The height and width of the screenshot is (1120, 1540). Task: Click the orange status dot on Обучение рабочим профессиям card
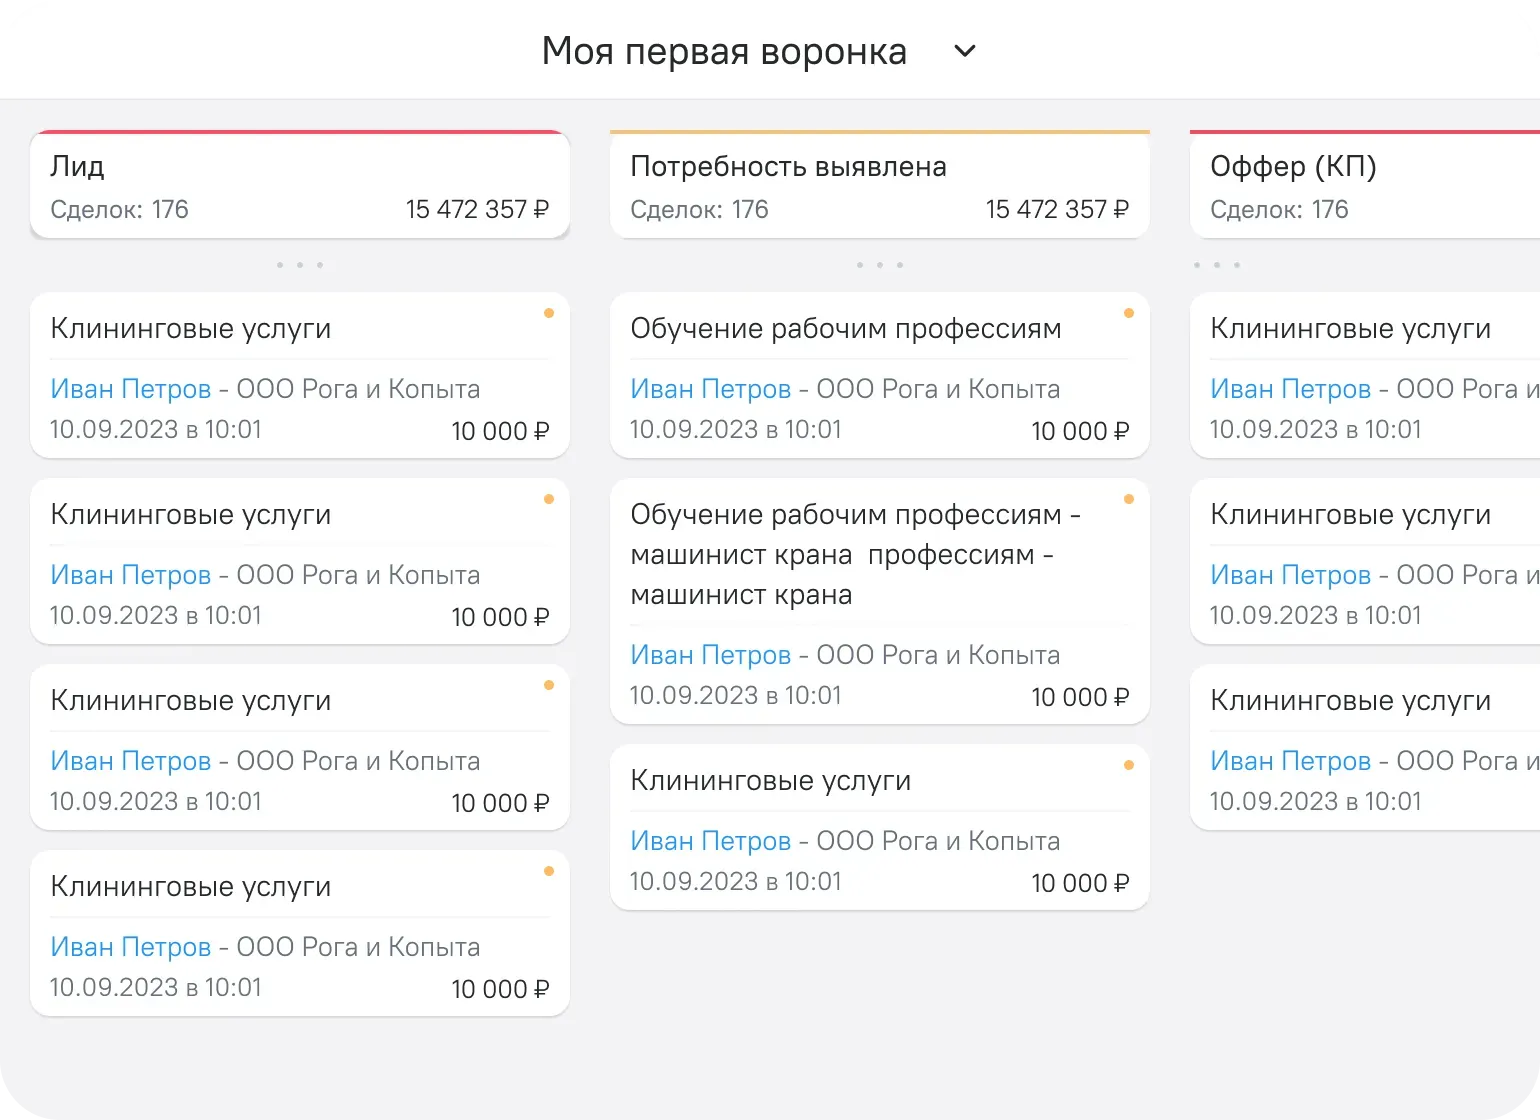[1129, 313]
